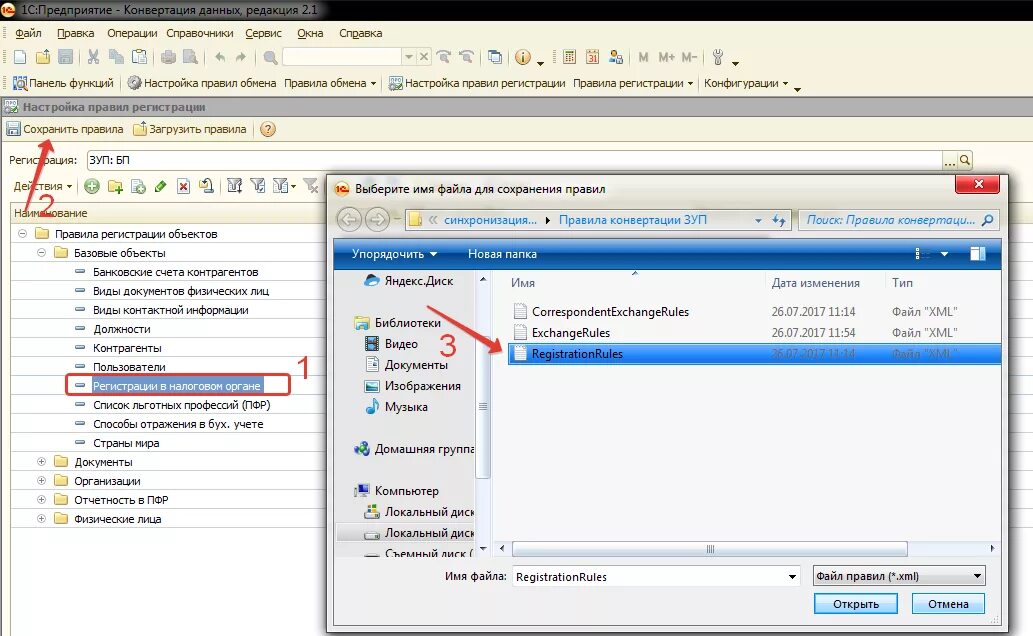
Task: Open the Actions dropdown menu
Action: click(x=43, y=187)
